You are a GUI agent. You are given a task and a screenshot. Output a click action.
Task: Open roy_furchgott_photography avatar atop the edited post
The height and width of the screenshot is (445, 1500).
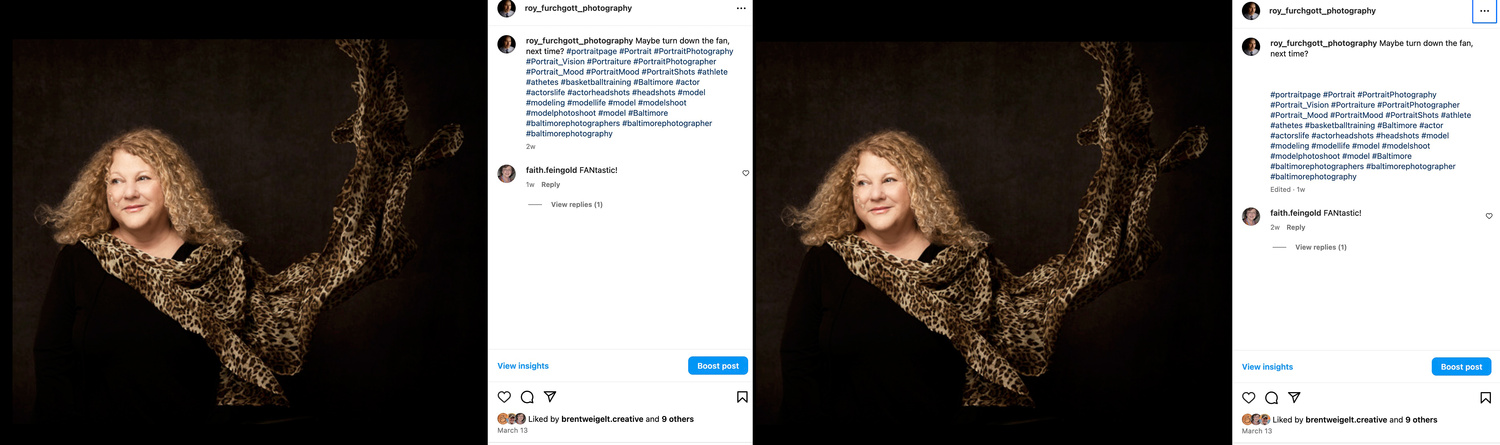click(1250, 10)
